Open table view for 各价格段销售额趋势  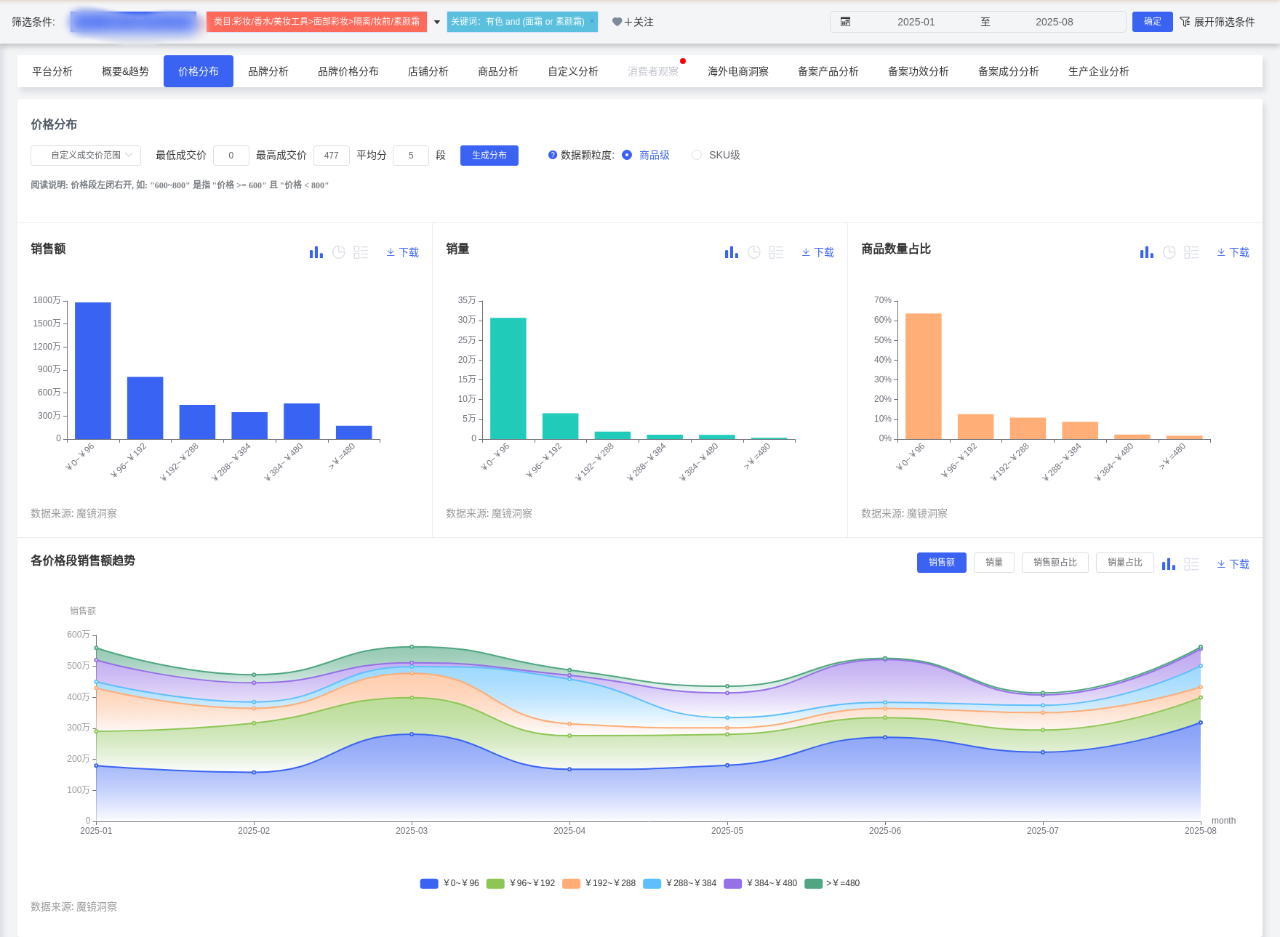[x=1191, y=564]
